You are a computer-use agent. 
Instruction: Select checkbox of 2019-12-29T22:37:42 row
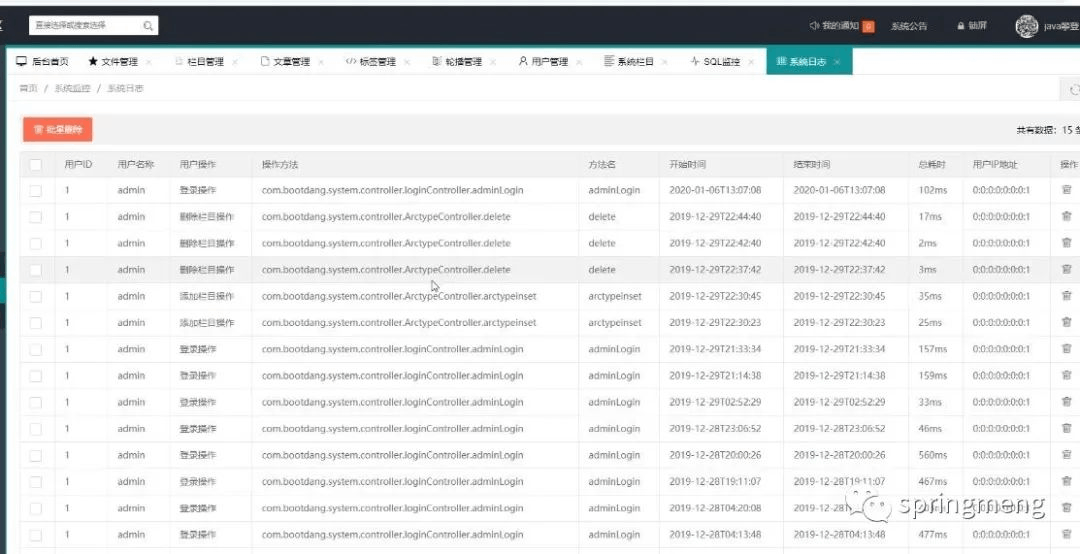[x=35, y=269]
